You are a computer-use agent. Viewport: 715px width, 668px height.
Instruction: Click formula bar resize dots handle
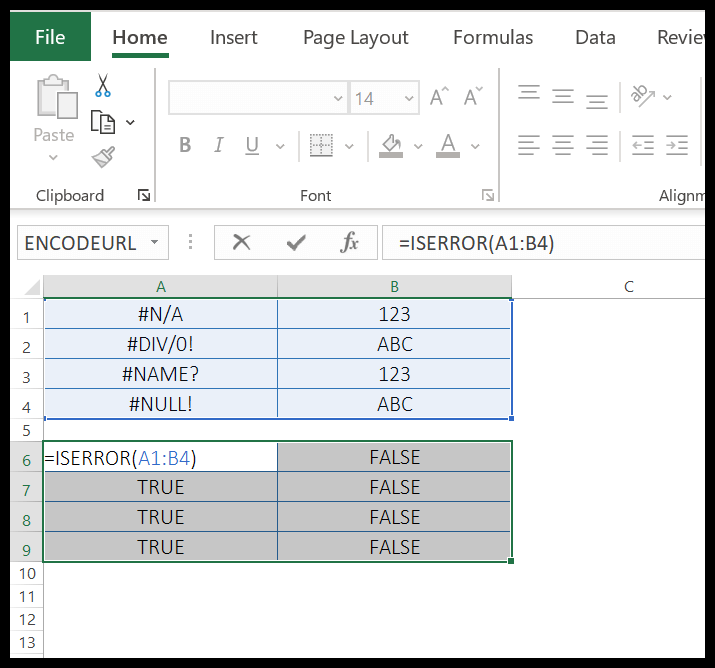pos(191,242)
